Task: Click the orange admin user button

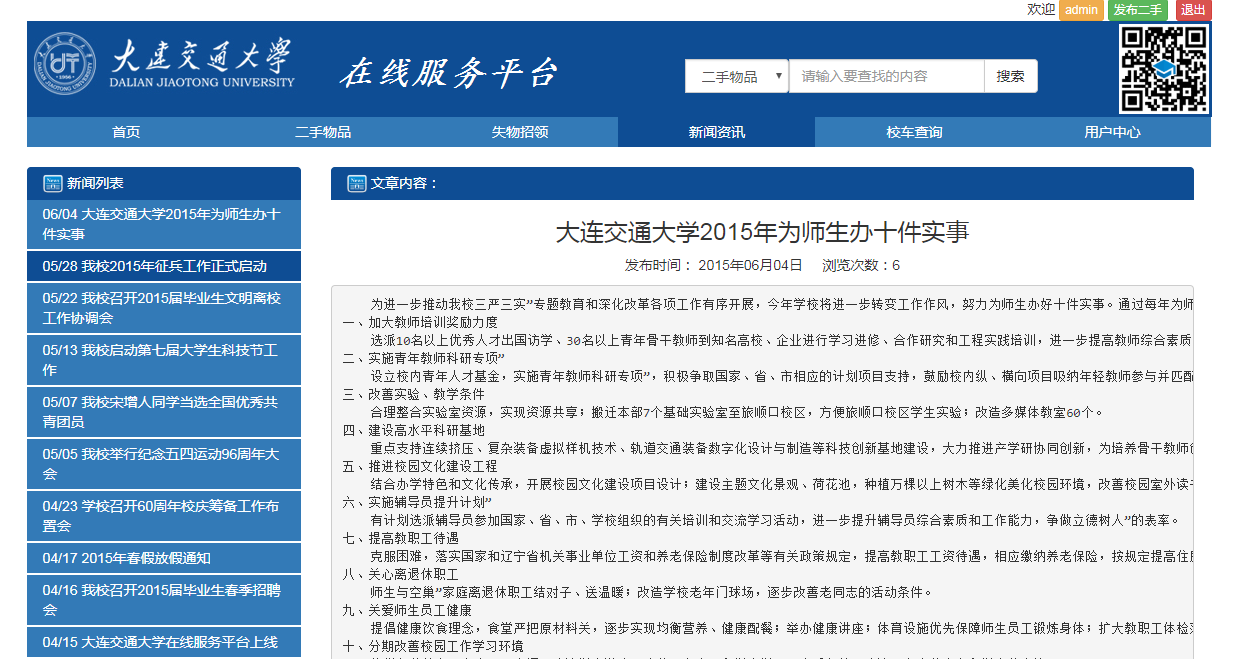Action: (x=1081, y=10)
